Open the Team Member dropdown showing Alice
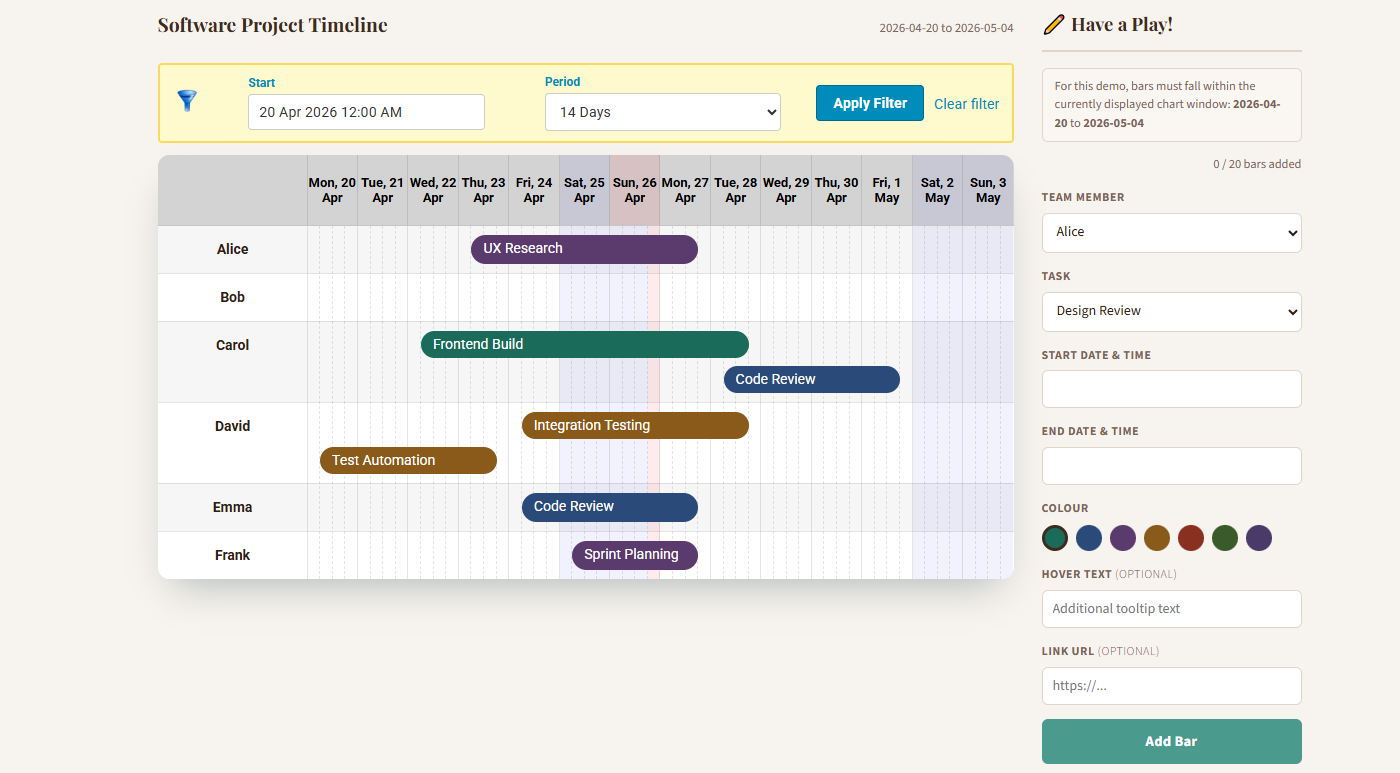The width and height of the screenshot is (1400, 773). [x=1172, y=232]
